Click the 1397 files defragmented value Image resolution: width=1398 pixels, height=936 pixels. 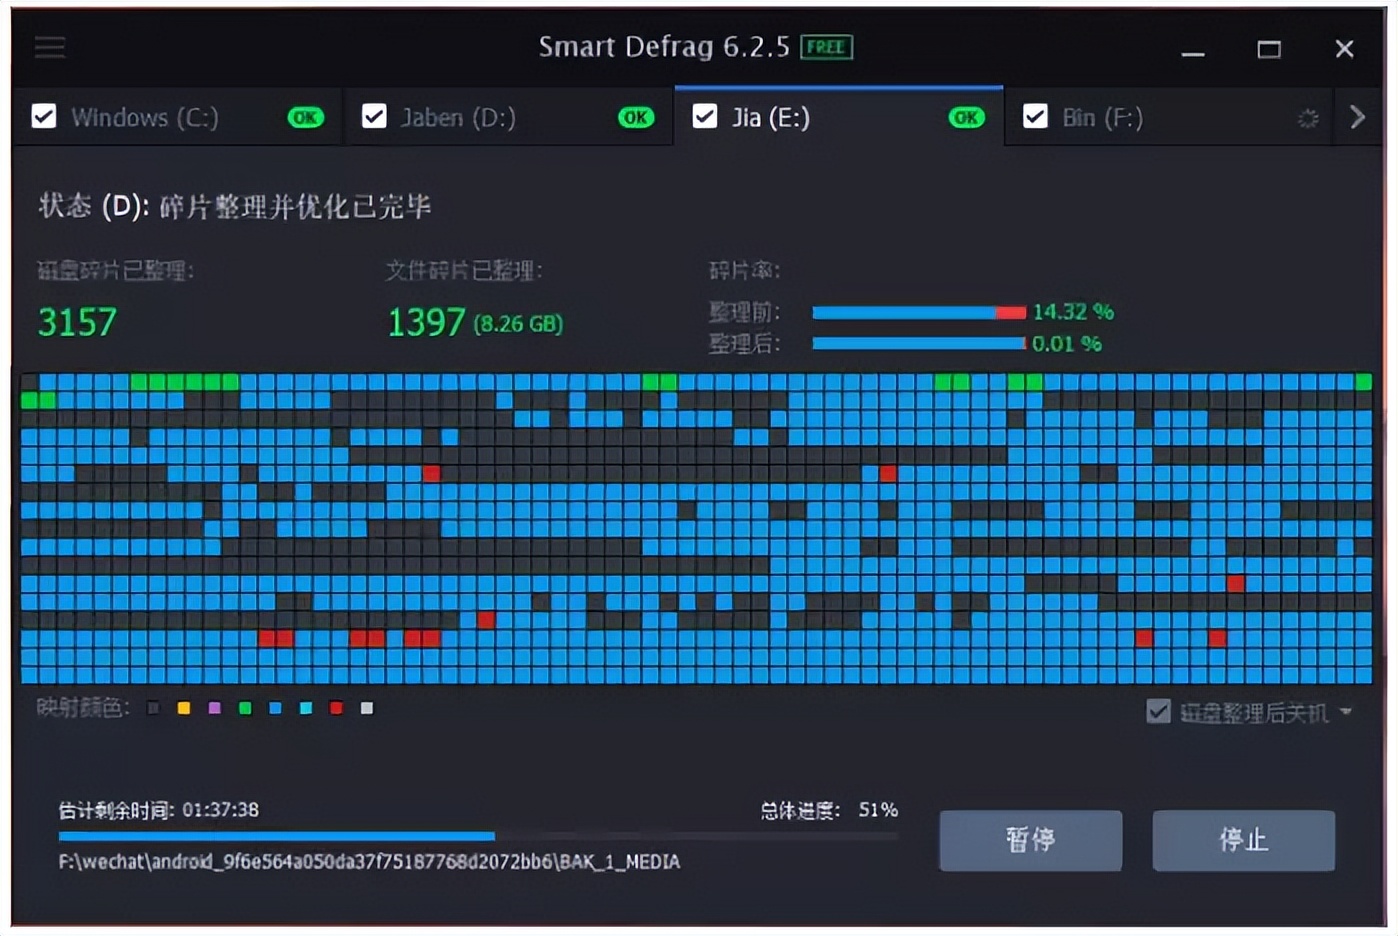(x=426, y=322)
